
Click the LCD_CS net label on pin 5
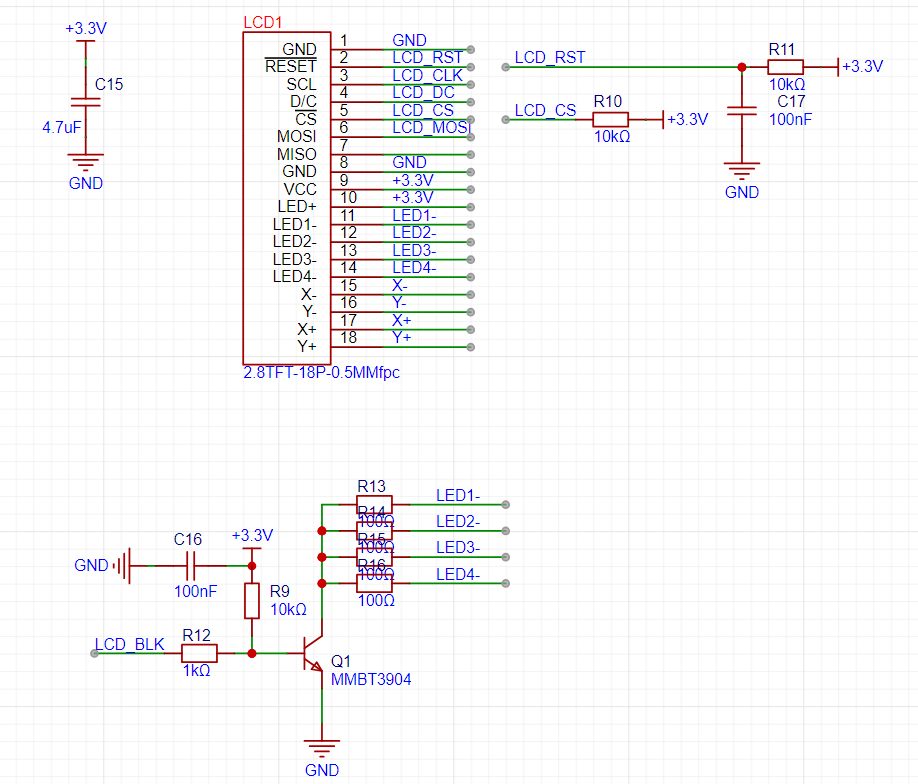(x=423, y=110)
